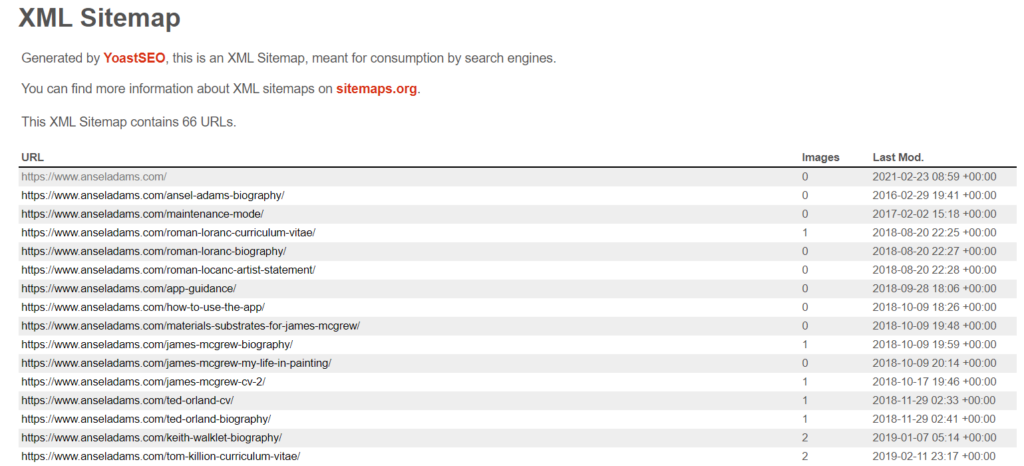Open the james-mcgrew-biography URL
The width and height of the screenshot is (1024, 466).
pyautogui.click(x=156, y=344)
